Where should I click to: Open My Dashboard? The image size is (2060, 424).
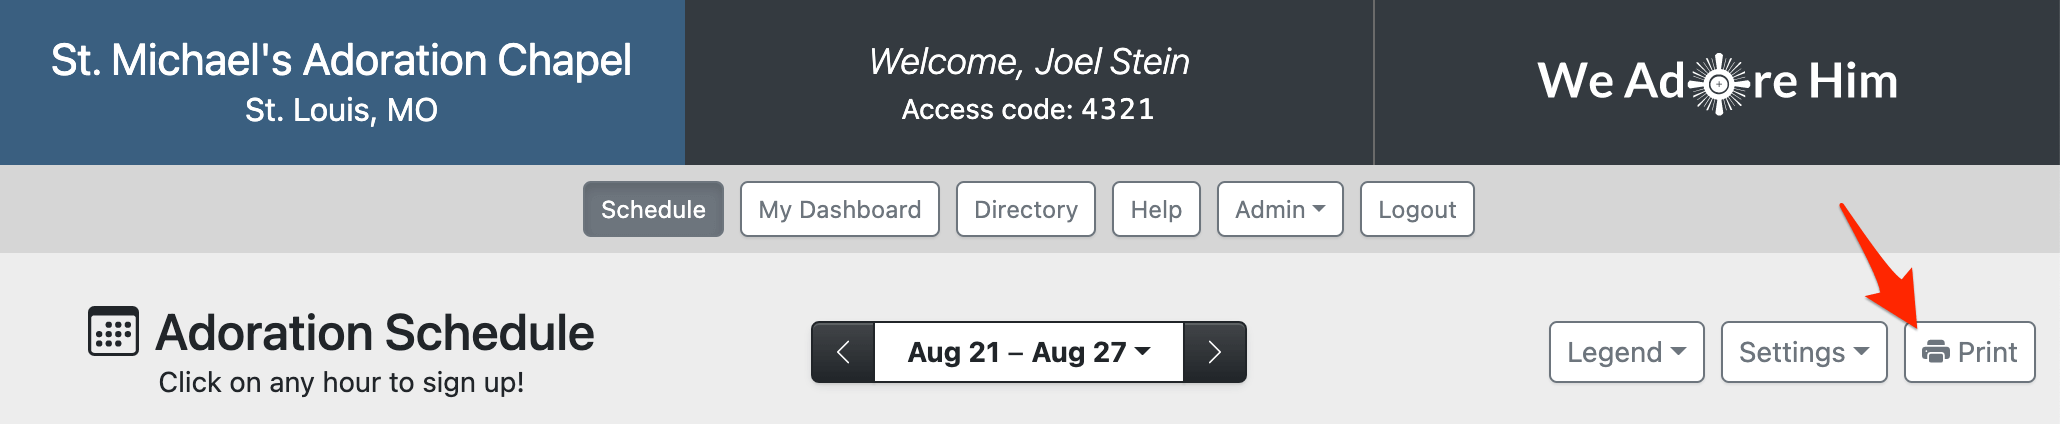click(839, 209)
